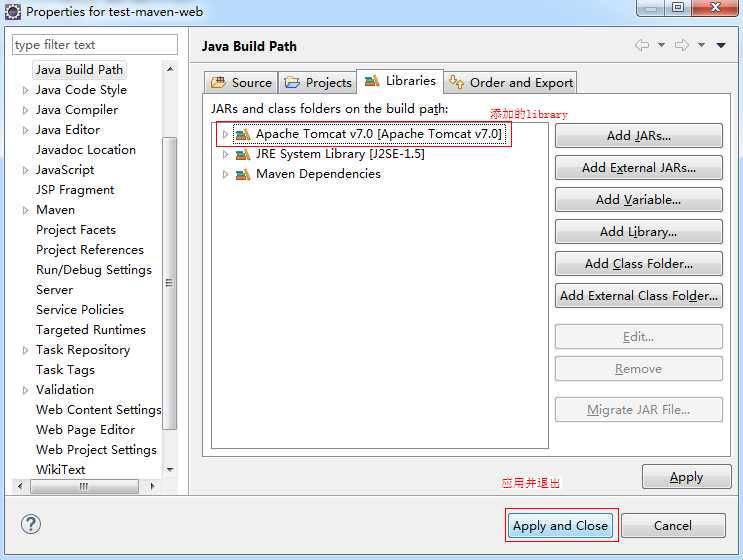Open the view menu triangle
The height and width of the screenshot is (560, 743).
pos(721,45)
